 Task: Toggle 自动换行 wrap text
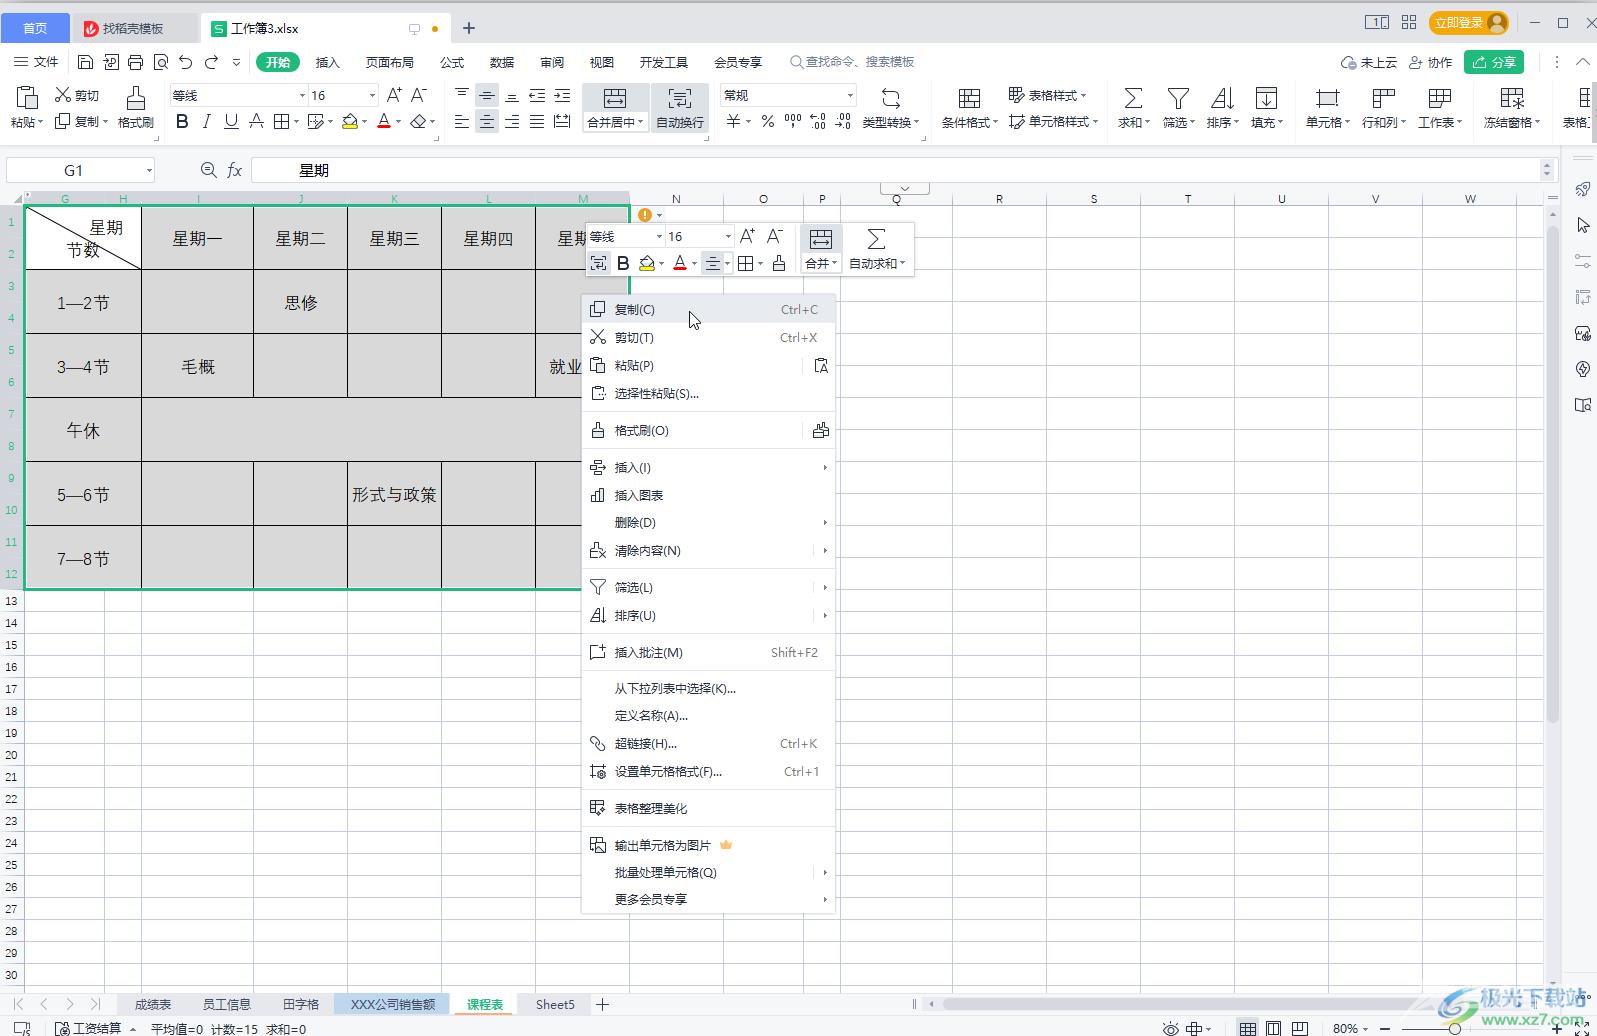pyautogui.click(x=680, y=107)
